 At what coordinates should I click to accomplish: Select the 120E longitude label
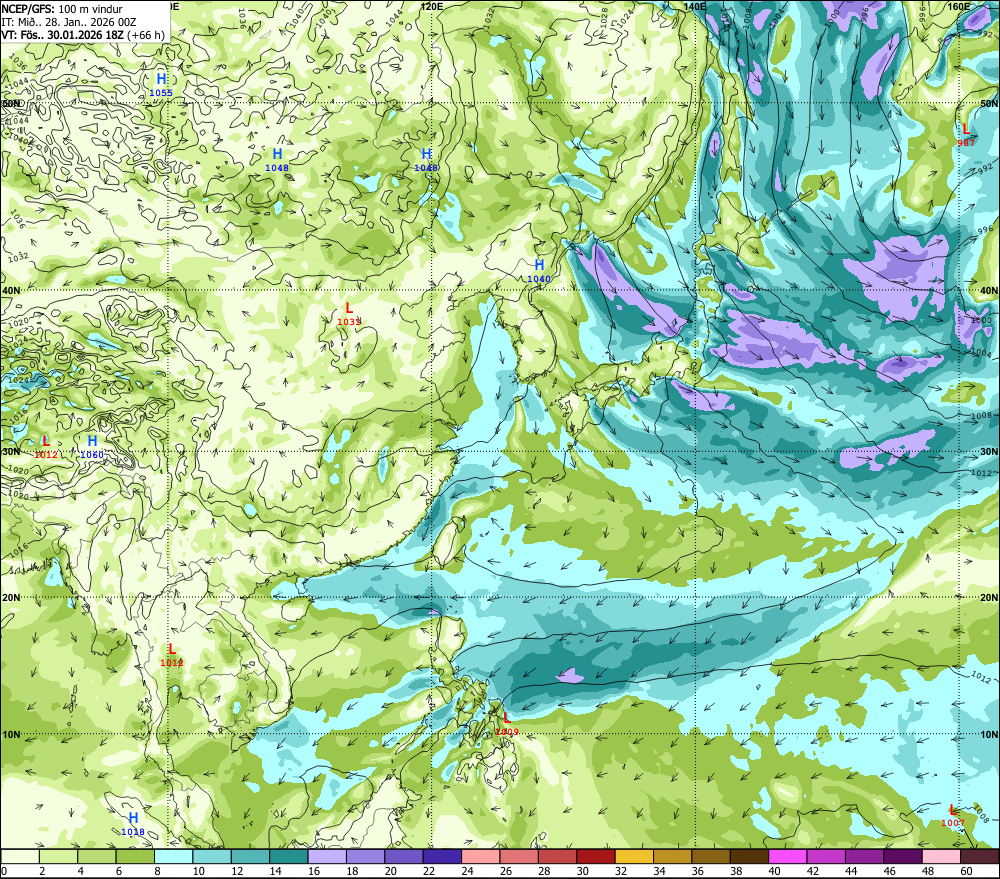pyautogui.click(x=432, y=6)
